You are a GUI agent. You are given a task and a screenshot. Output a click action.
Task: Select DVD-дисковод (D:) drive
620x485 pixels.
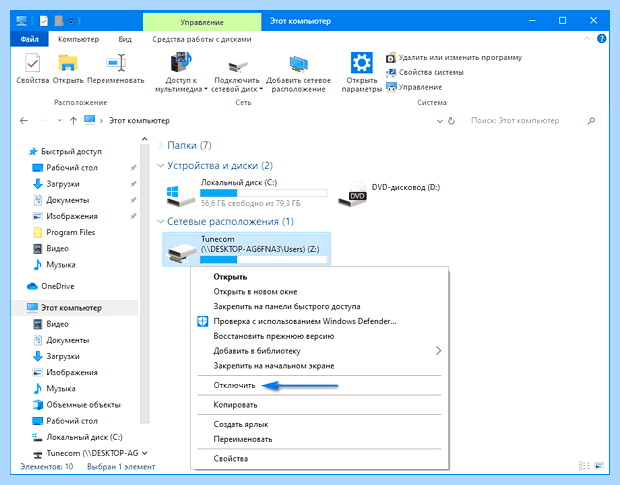[x=389, y=193]
